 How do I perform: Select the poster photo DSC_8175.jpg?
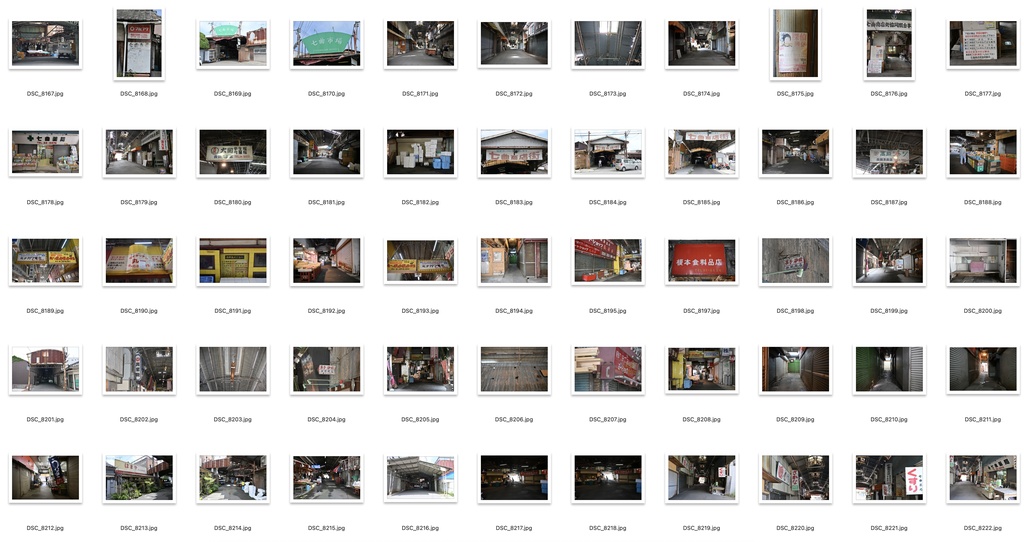[795, 44]
